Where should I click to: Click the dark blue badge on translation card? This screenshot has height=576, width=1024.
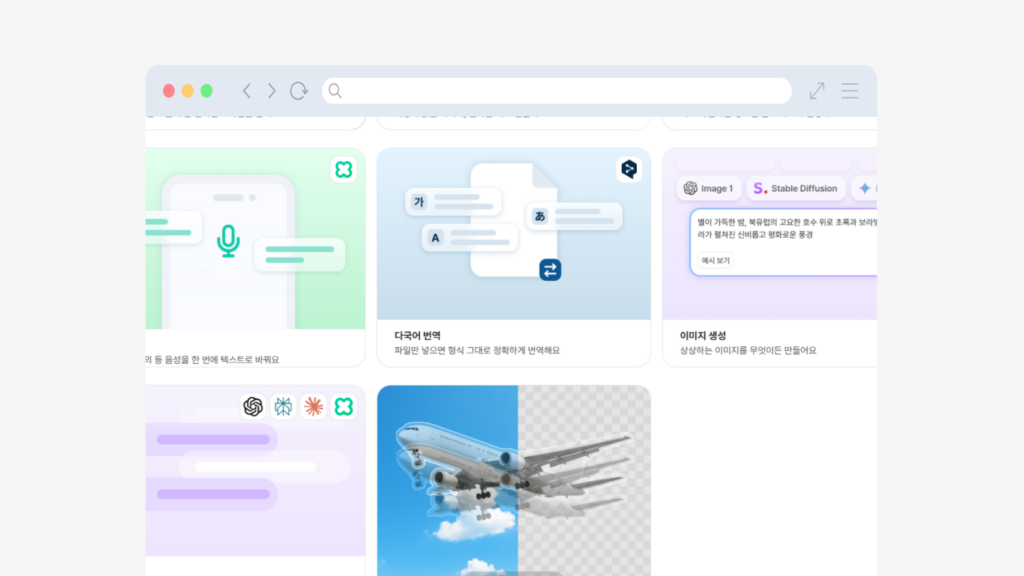[x=629, y=169]
